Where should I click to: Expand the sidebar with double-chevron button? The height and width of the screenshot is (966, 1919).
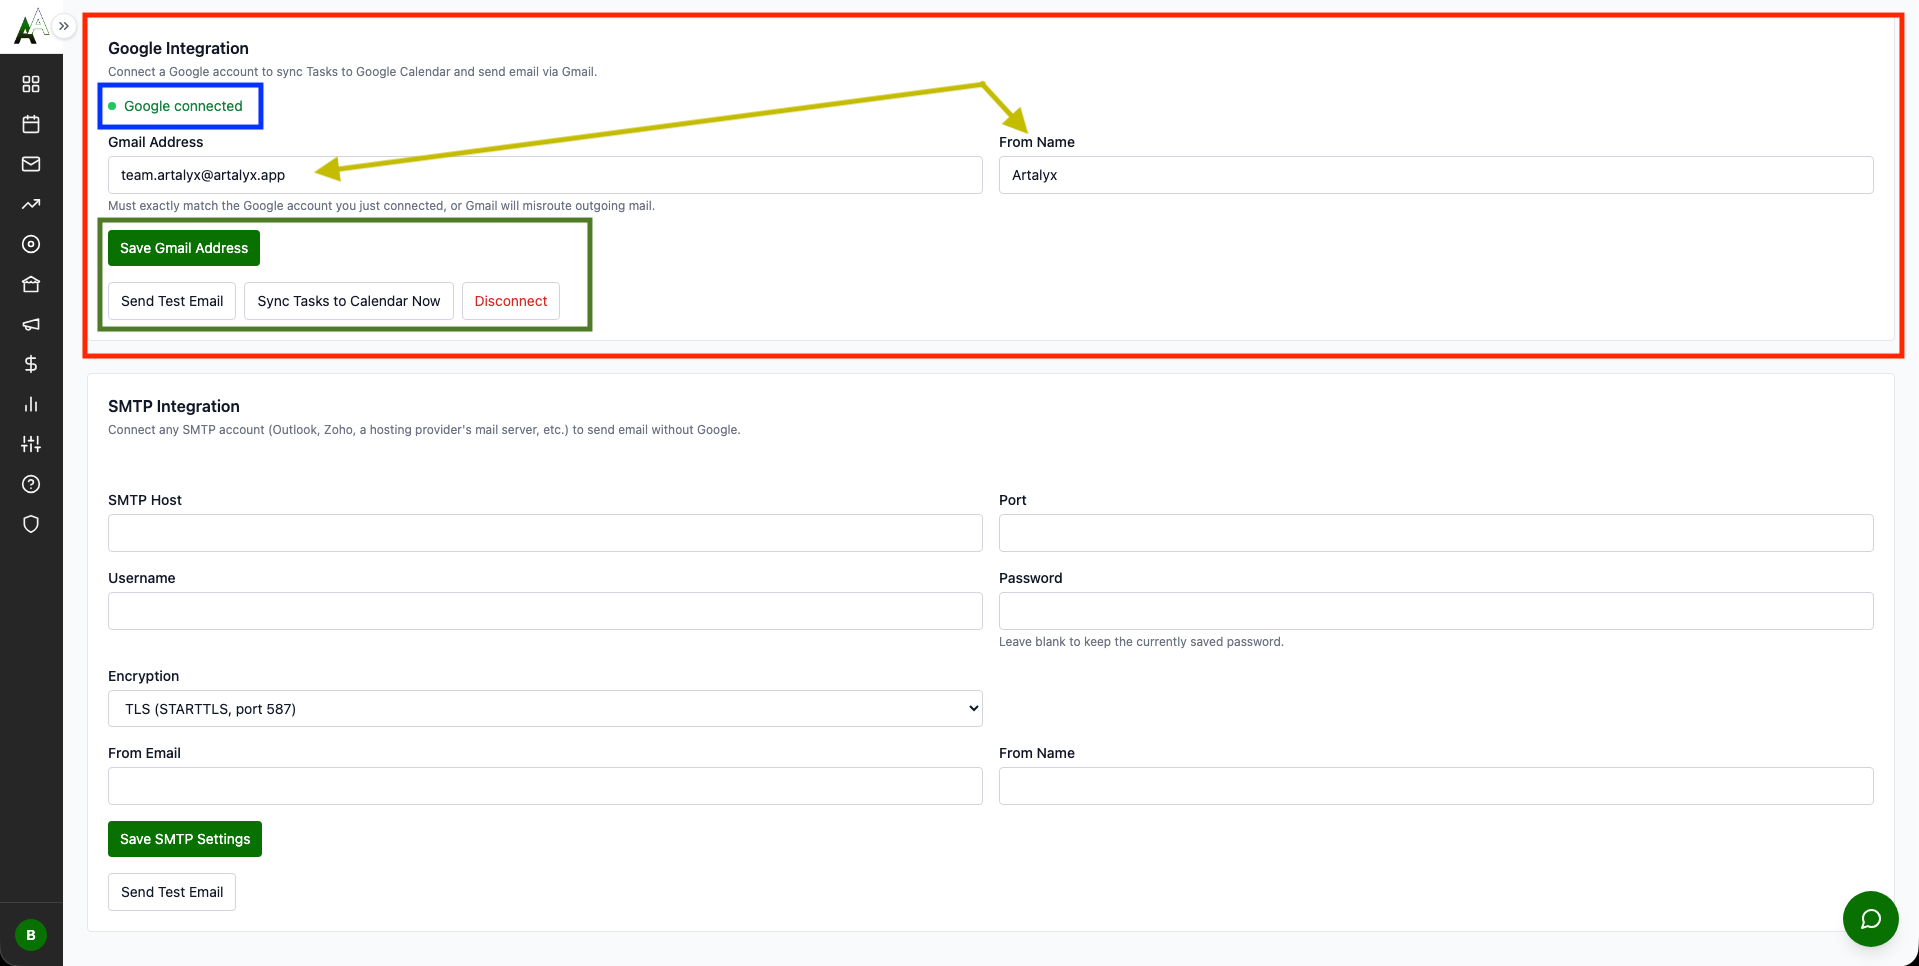coord(64,26)
